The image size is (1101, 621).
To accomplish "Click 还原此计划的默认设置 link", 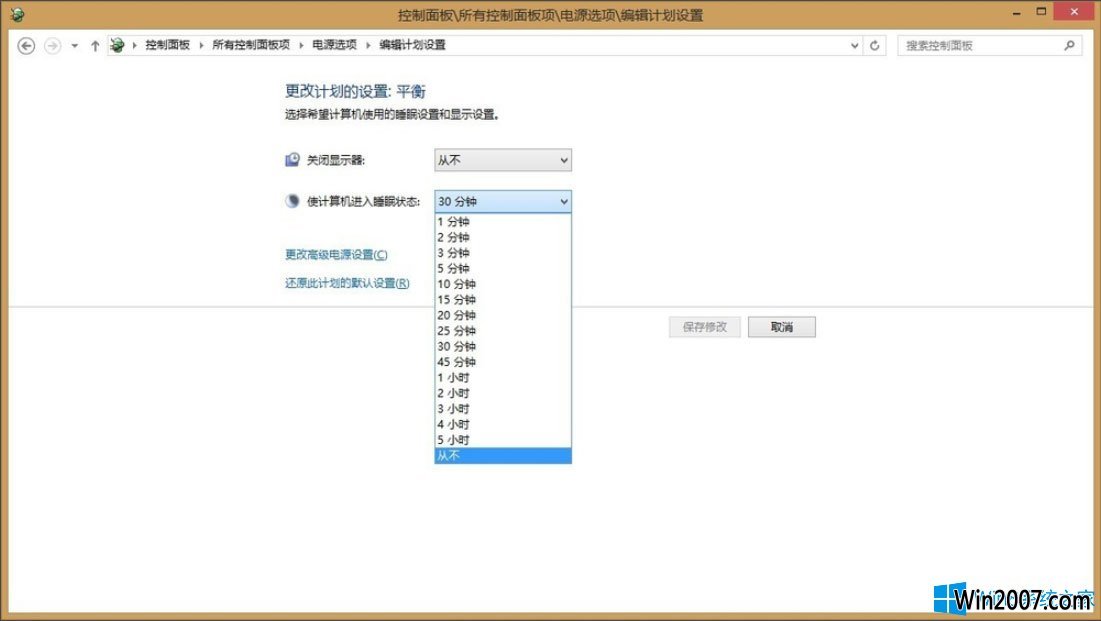I will coord(347,283).
